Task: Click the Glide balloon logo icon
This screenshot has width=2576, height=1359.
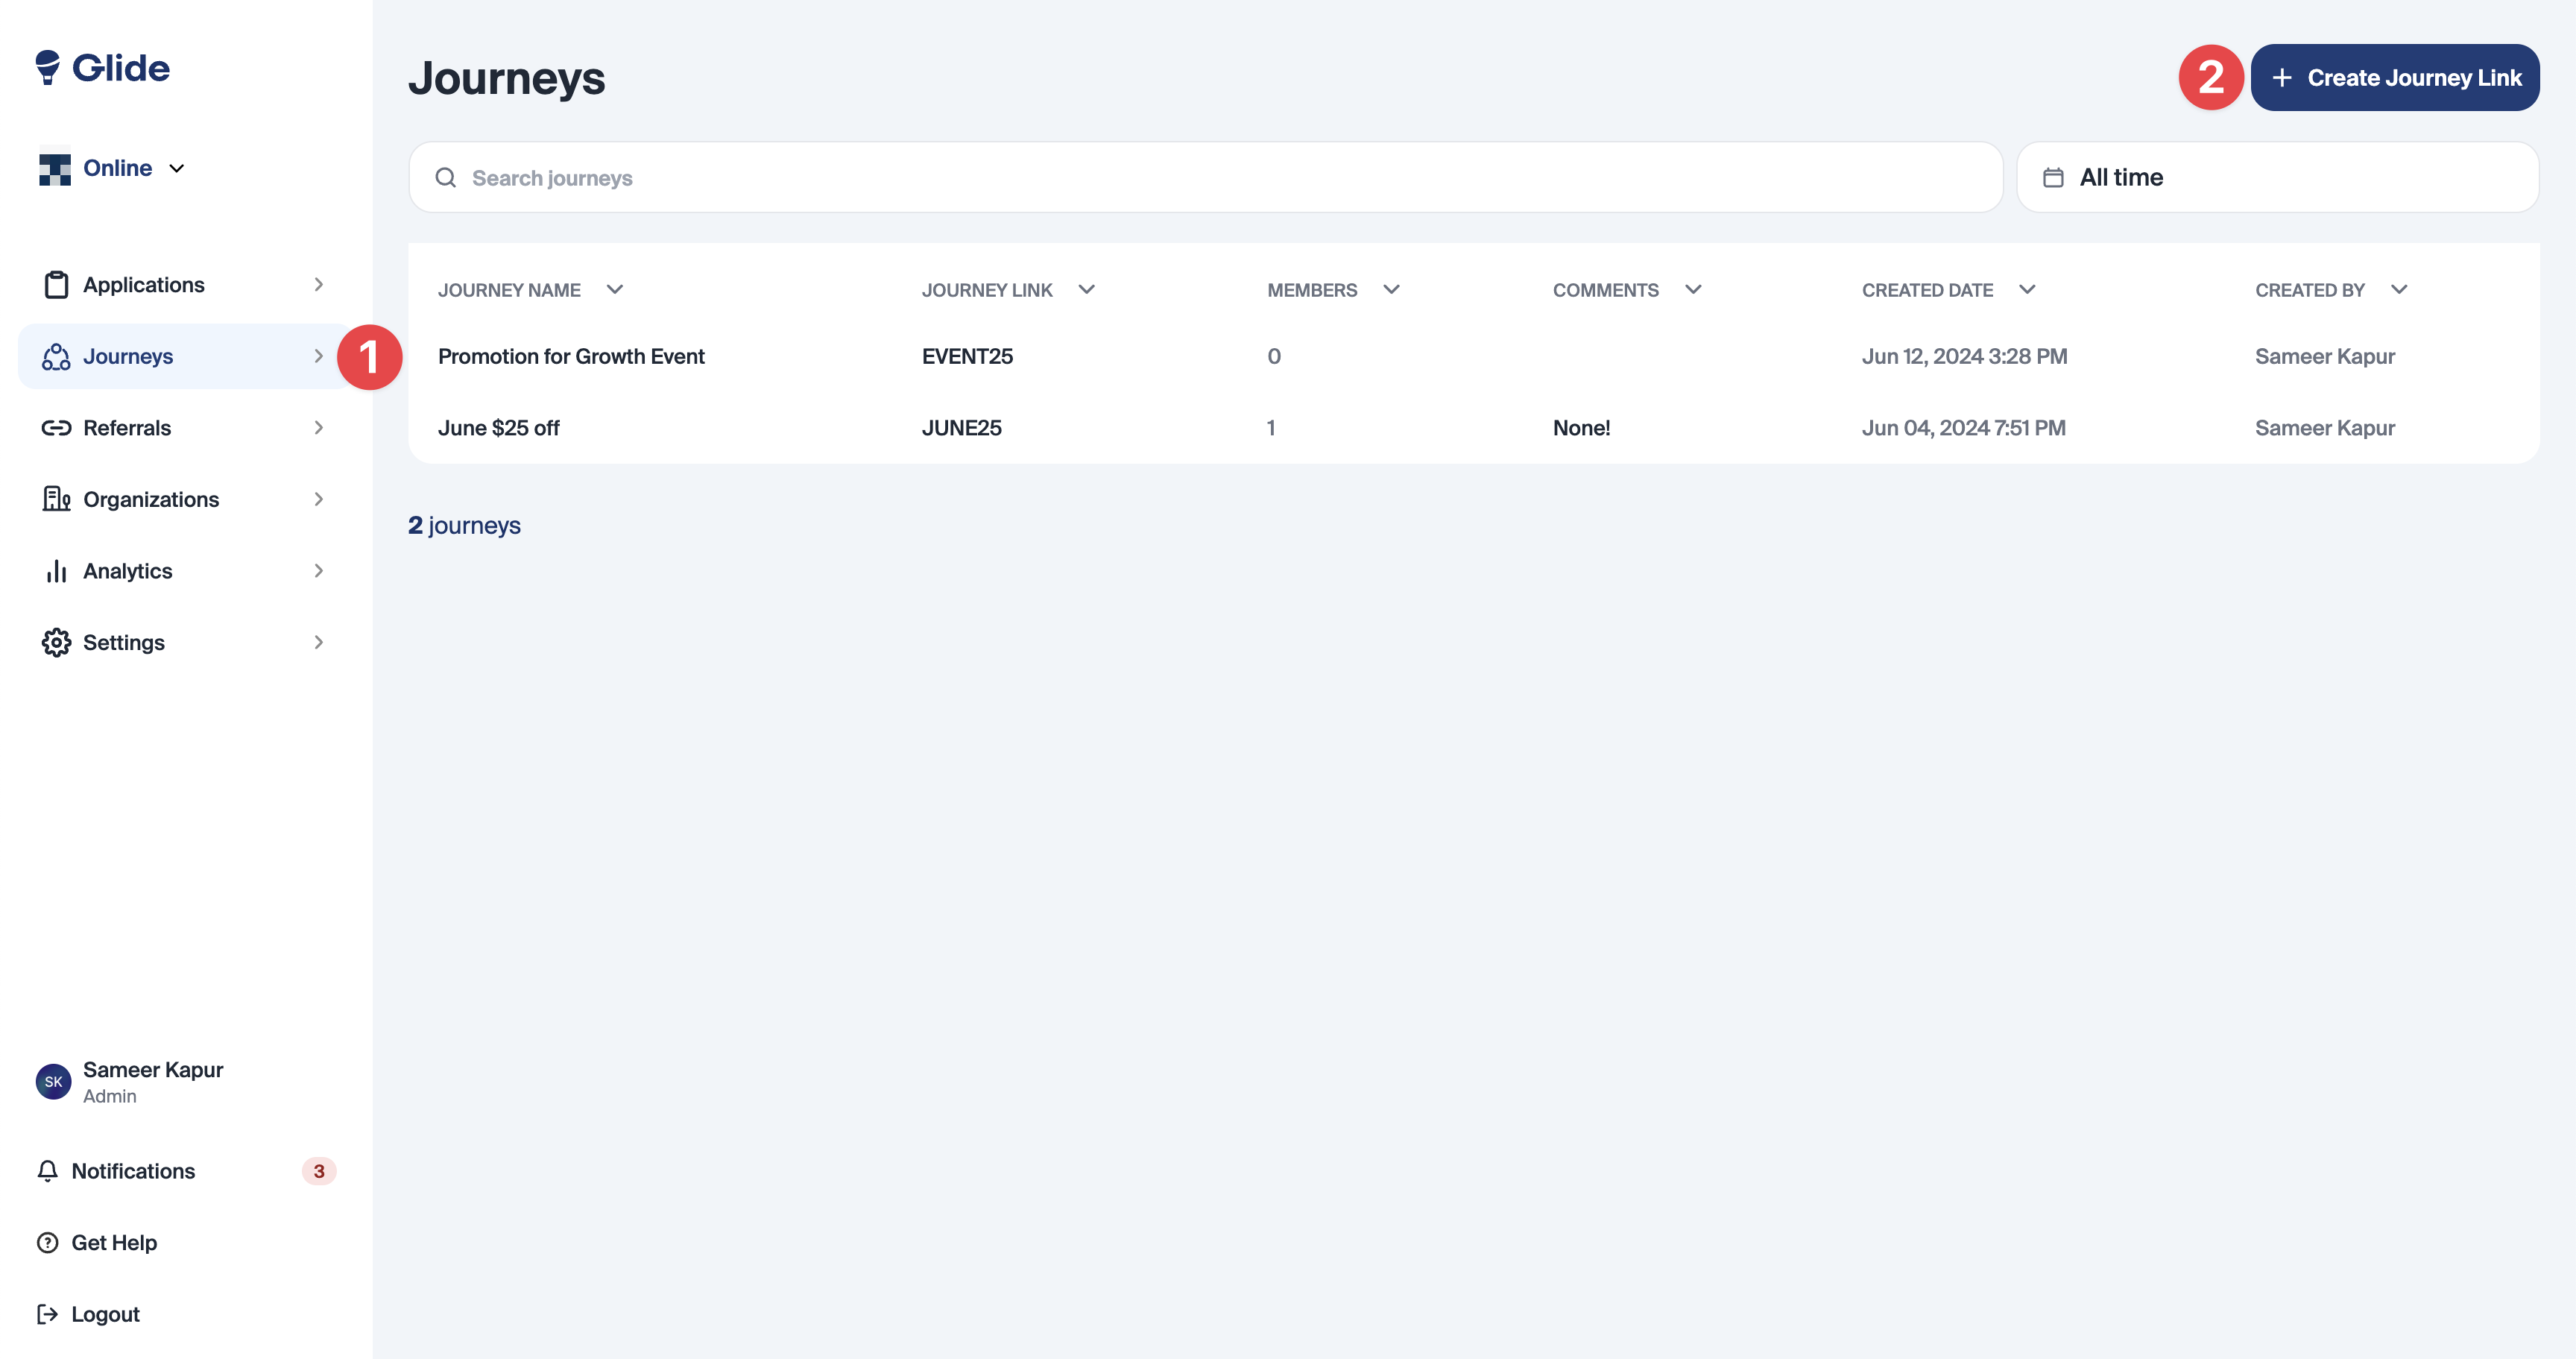Action: tap(47, 67)
